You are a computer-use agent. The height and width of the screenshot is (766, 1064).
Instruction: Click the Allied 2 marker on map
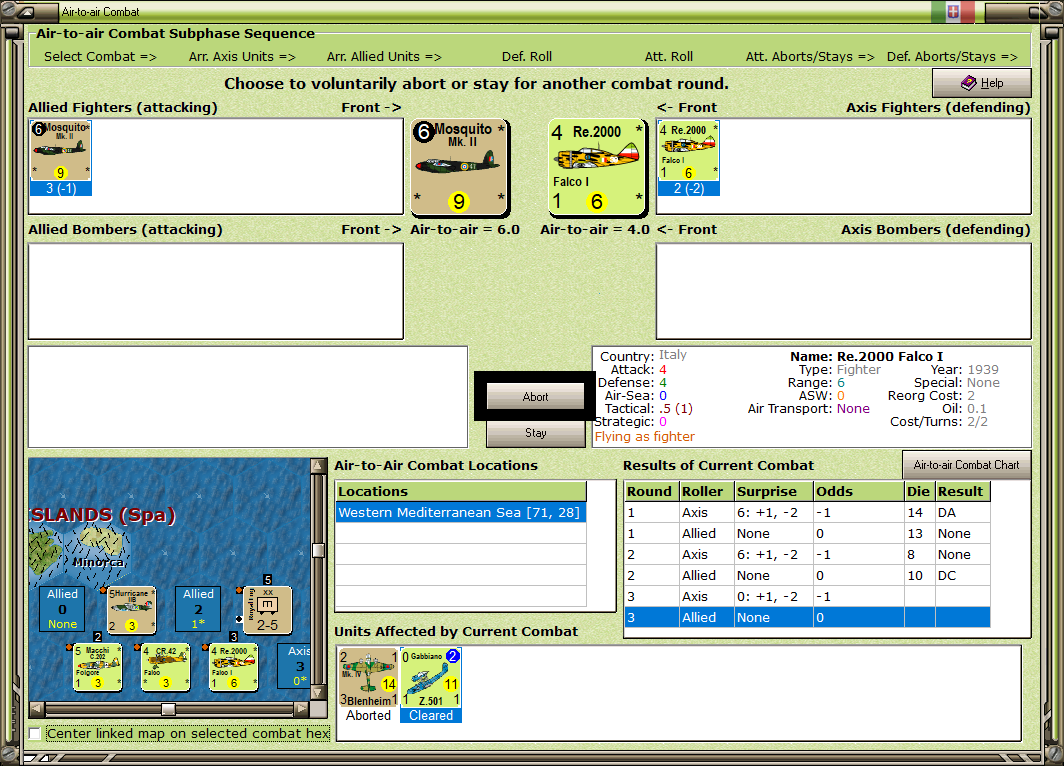pos(198,609)
